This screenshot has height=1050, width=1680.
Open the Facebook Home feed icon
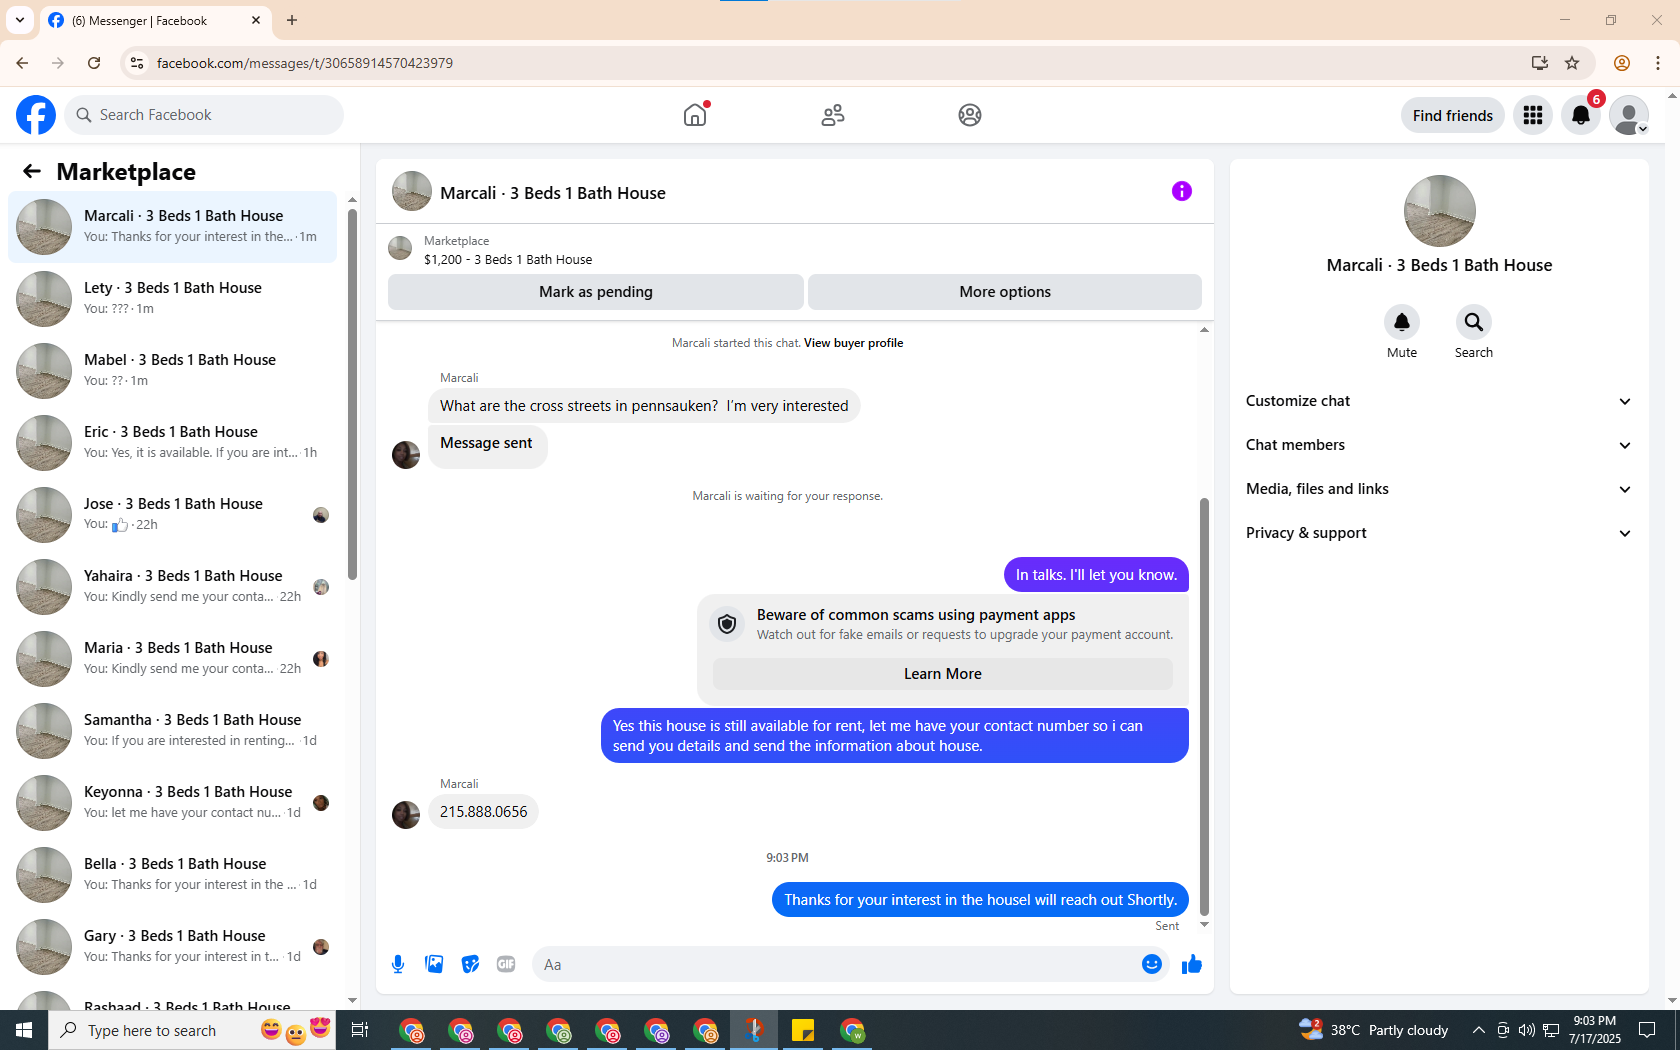(695, 115)
